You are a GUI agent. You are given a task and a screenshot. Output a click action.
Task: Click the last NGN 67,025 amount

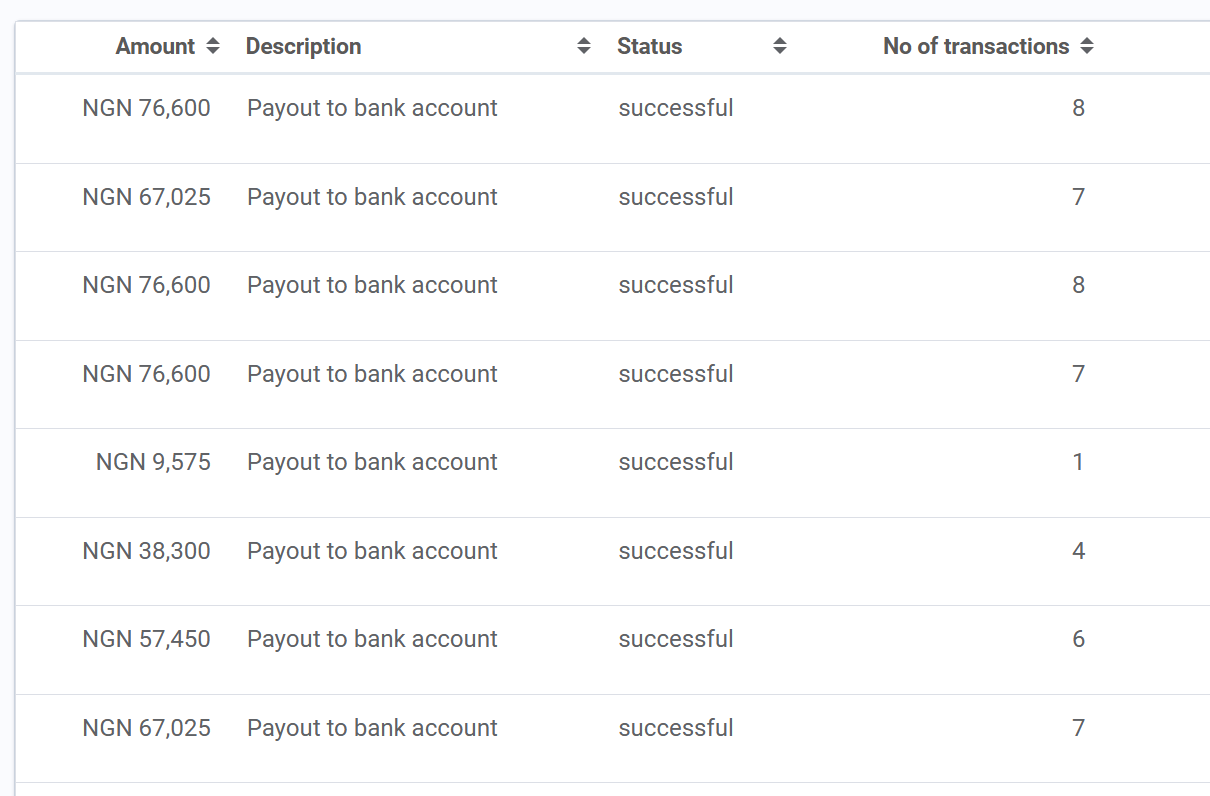click(x=147, y=728)
